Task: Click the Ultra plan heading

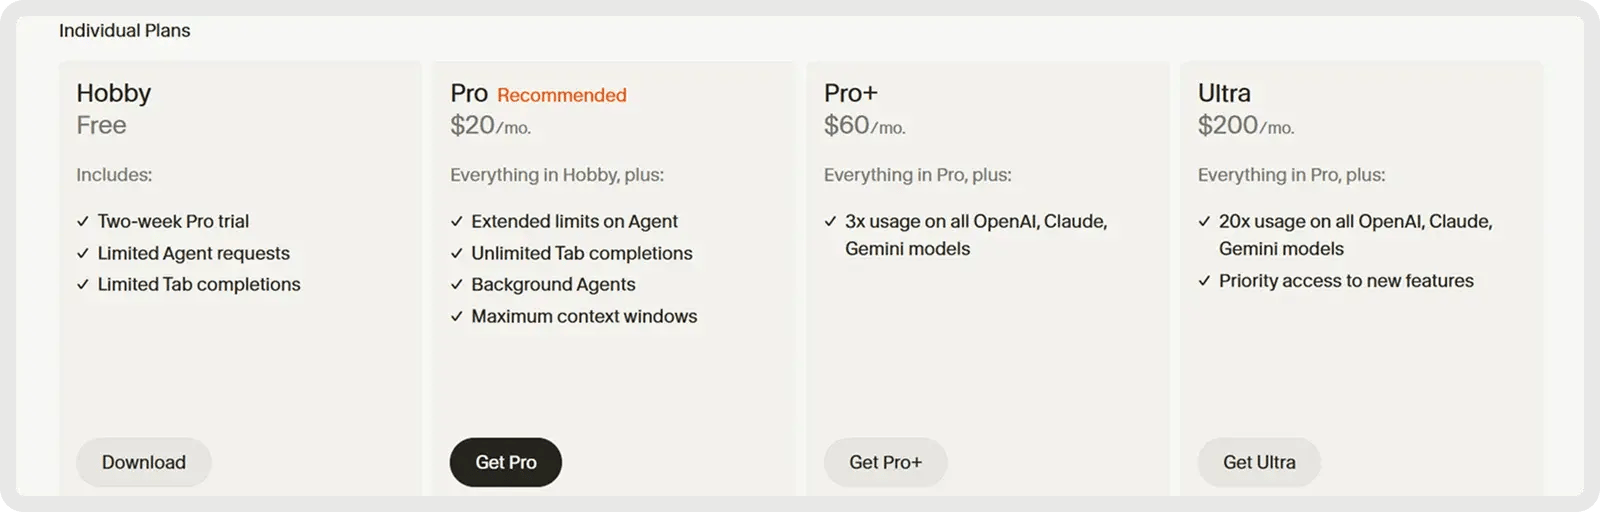Action: click(x=1224, y=93)
